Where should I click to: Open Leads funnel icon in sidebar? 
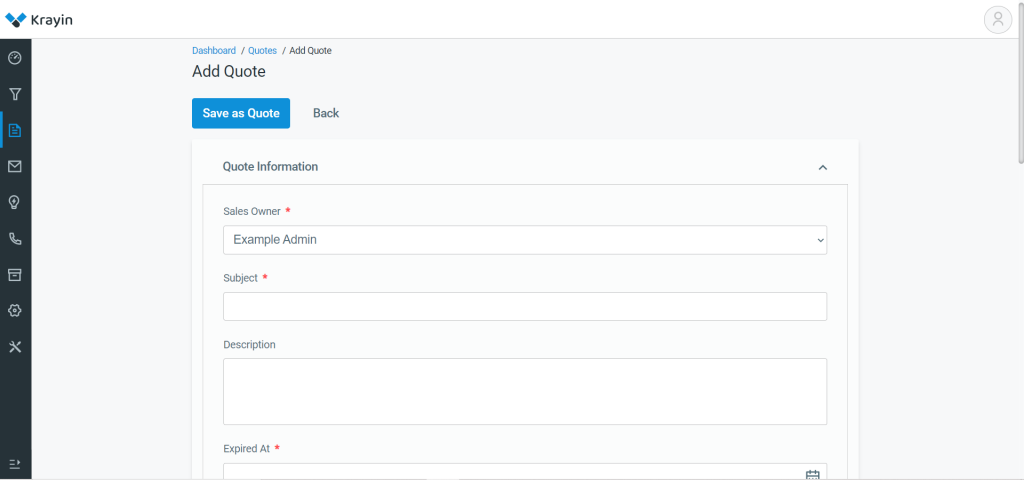click(15, 94)
